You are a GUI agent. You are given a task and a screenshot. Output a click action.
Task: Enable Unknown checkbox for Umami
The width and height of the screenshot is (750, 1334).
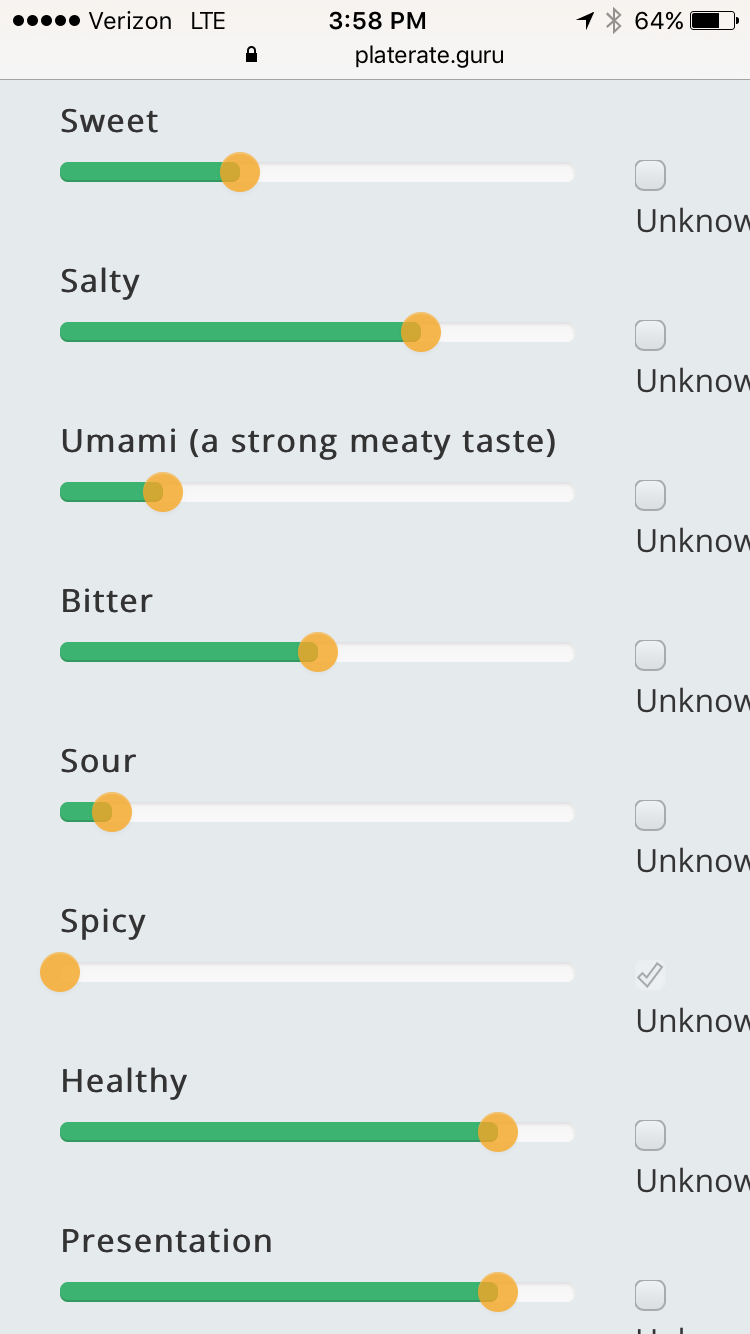(650, 495)
